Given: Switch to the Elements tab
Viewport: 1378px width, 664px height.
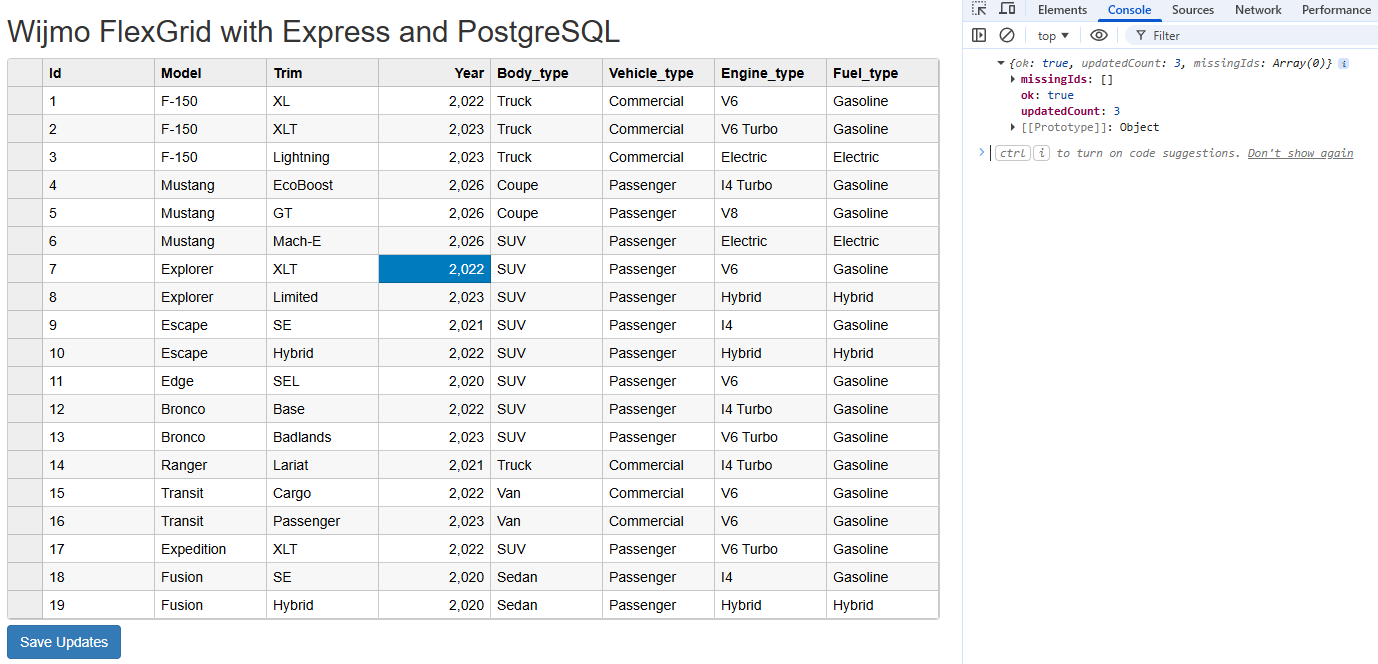Looking at the screenshot, I should tap(1062, 9).
